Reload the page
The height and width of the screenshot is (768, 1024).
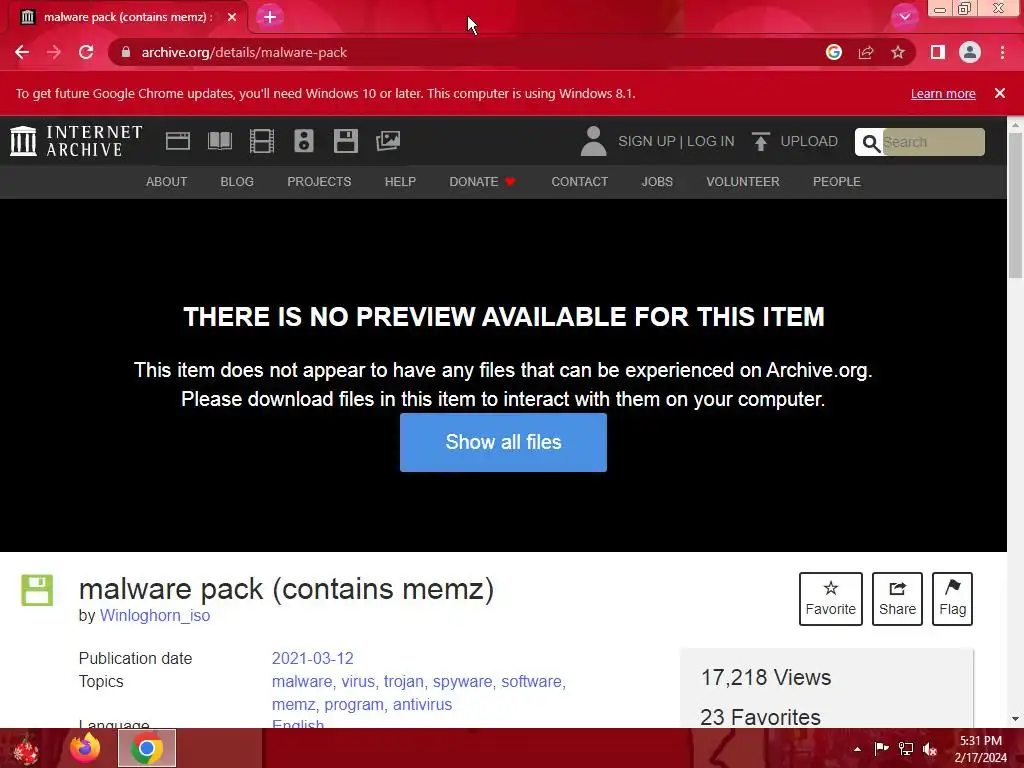click(x=86, y=52)
